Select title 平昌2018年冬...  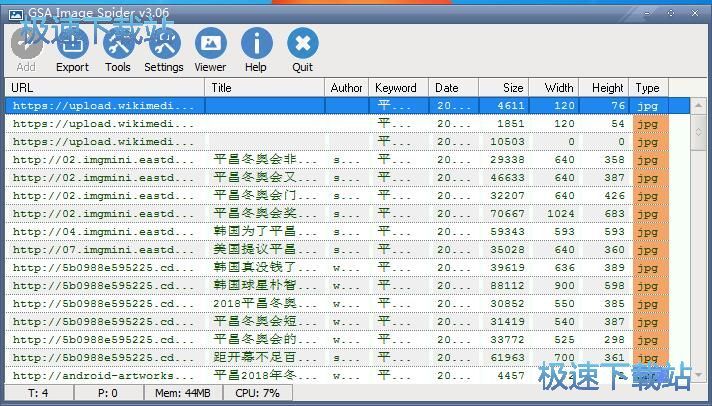pos(265,376)
